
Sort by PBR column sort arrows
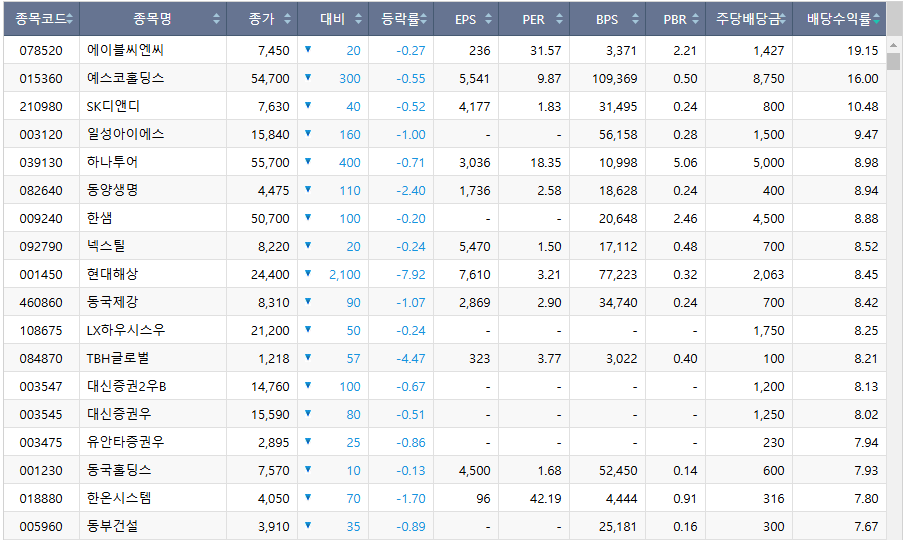pyautogui.click(x=695, y=19)
